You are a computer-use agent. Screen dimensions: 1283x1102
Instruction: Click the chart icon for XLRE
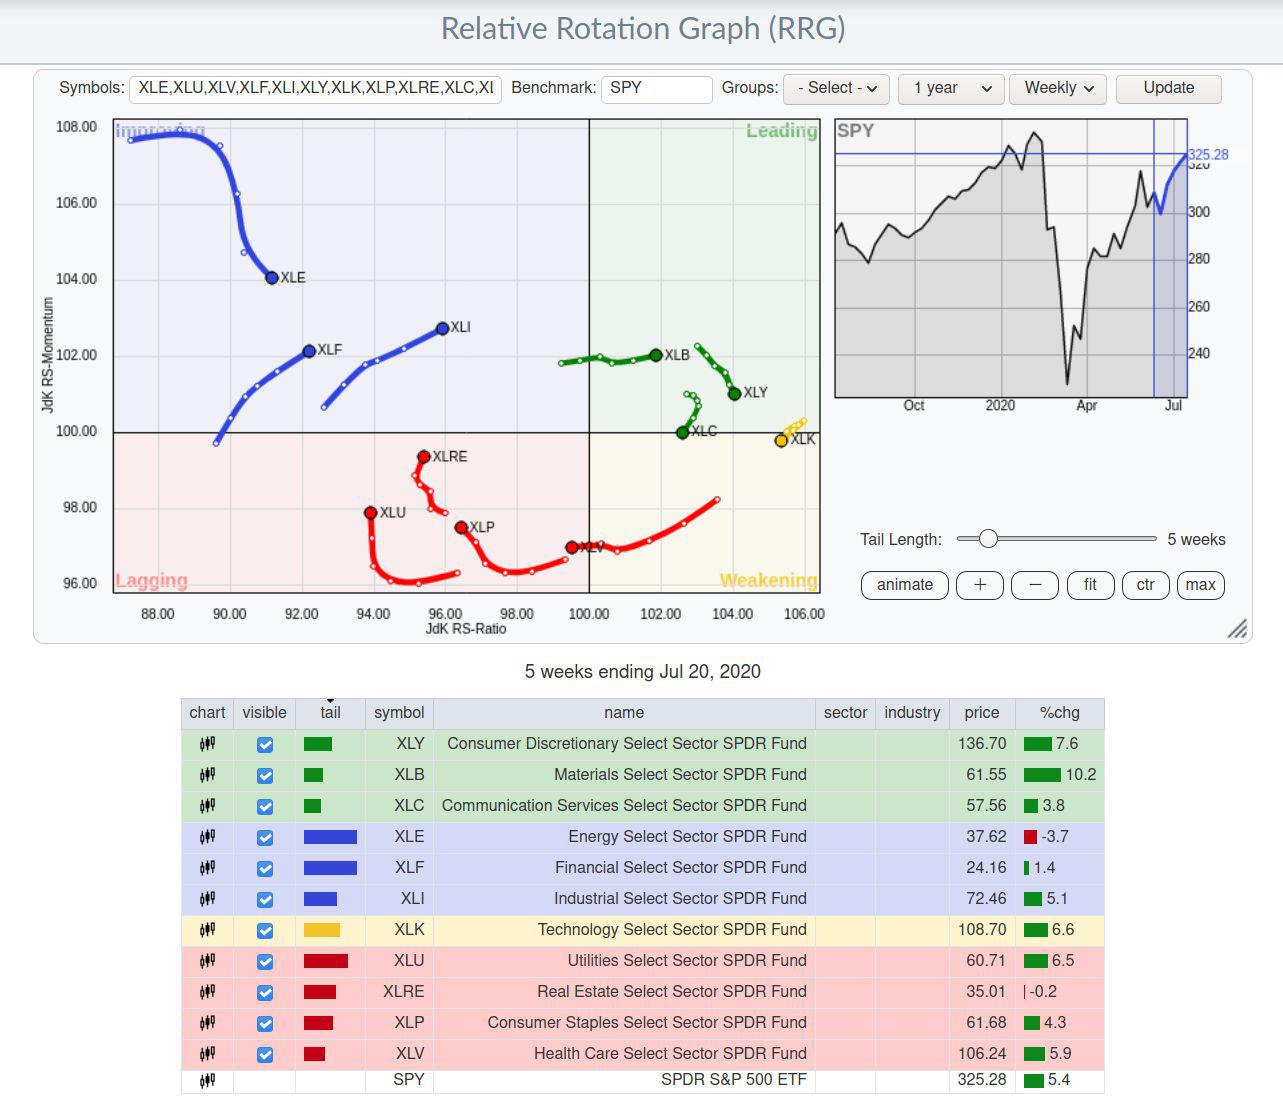click(x=207, y=992)
